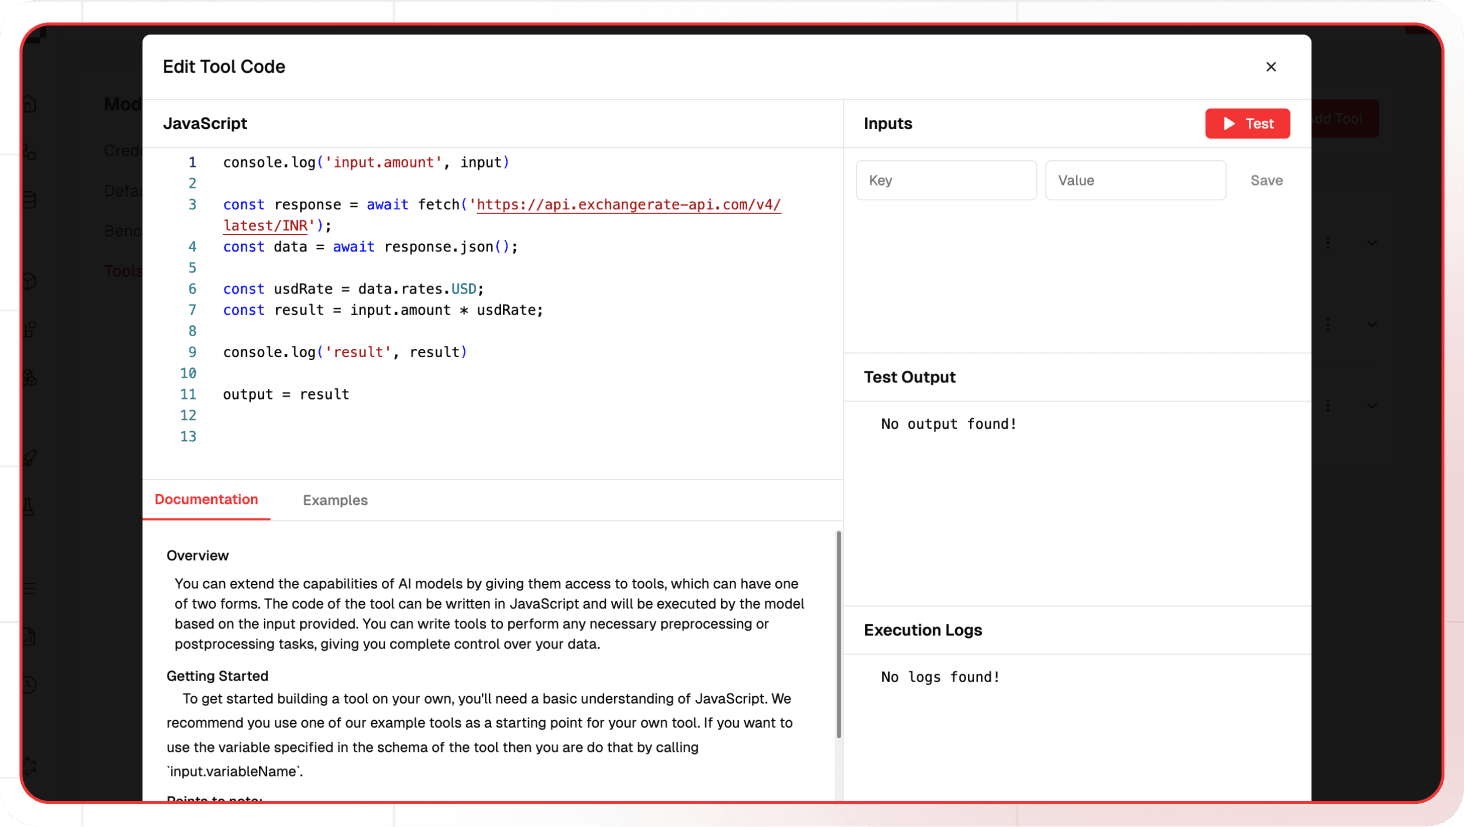Click the database icon in the sidebar
The width and height of the screenshot is (1464, 827).
[30, 200]
